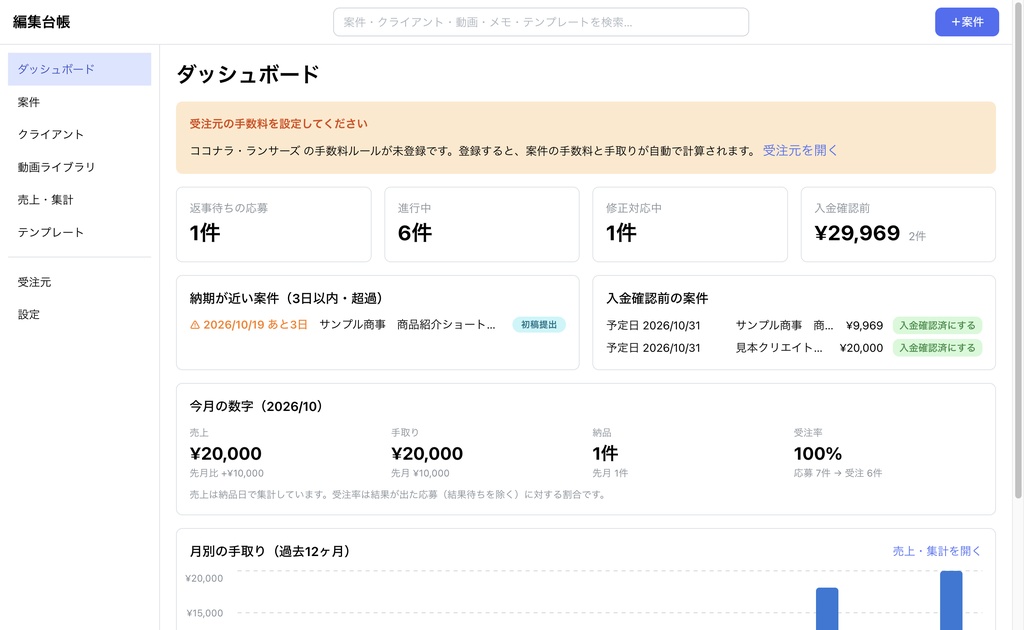This screenshot has width=1024, height=630.
Task: Click the 売上・集計を開く link
Action: pyautogui.click(x=936, y=551)
